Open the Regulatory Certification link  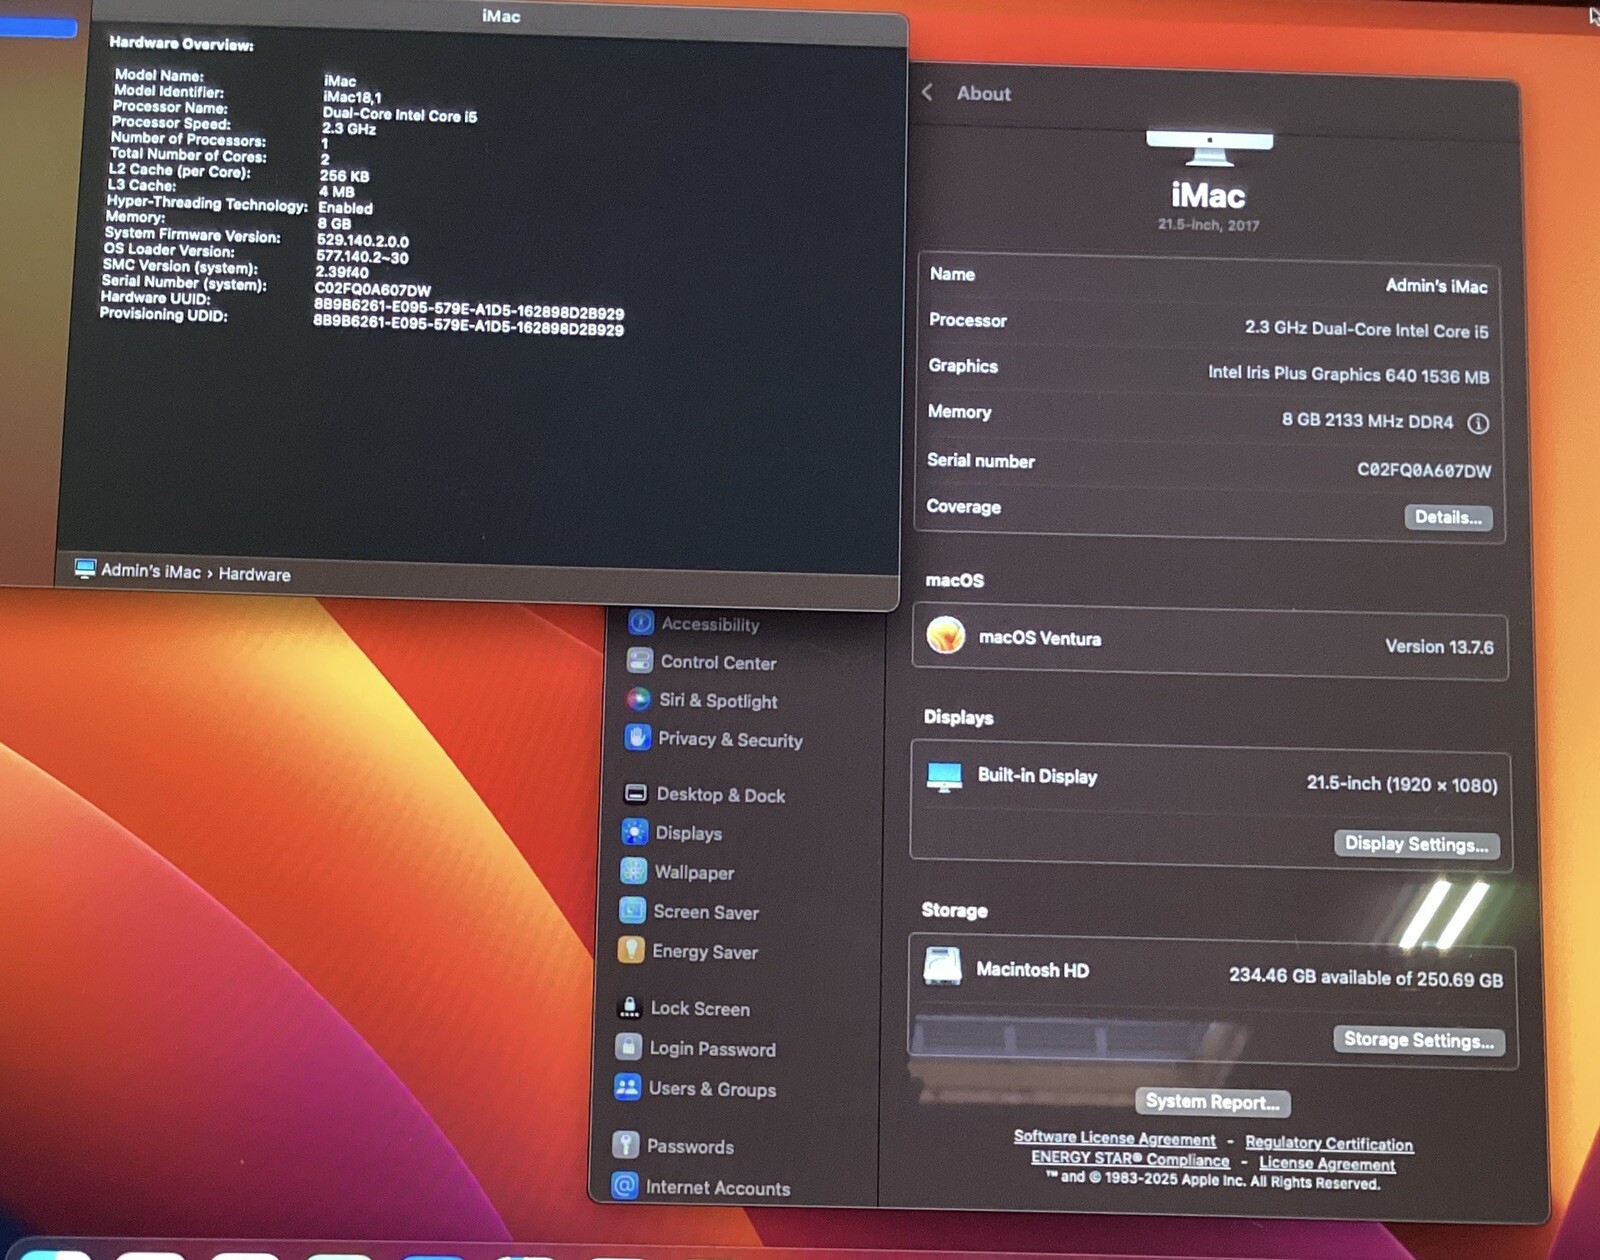pyautogui.click(x=1329, y=1143)
